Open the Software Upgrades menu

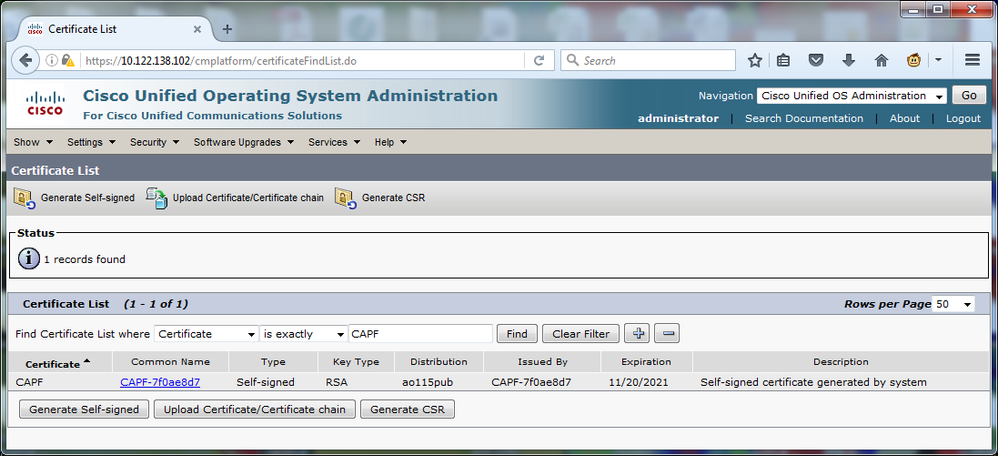[244, 142]
